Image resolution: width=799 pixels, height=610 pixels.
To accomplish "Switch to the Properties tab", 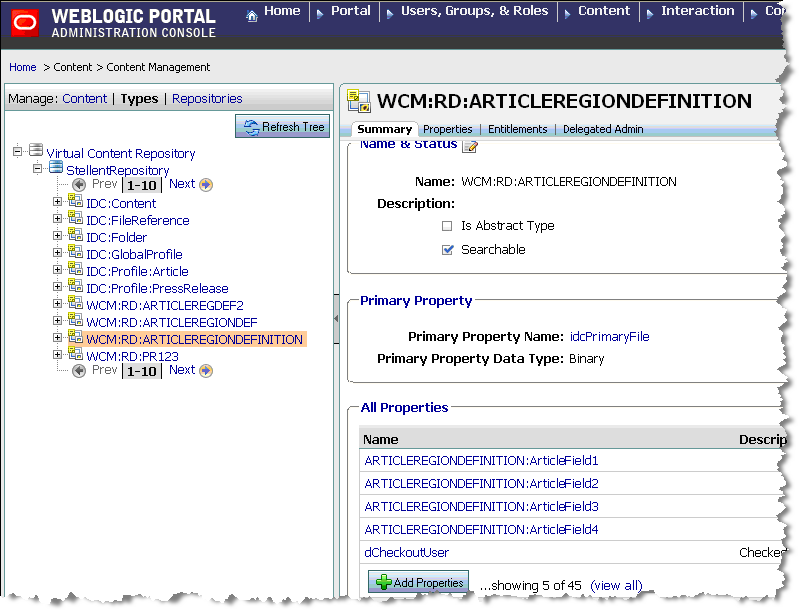I will coord(447,129).
